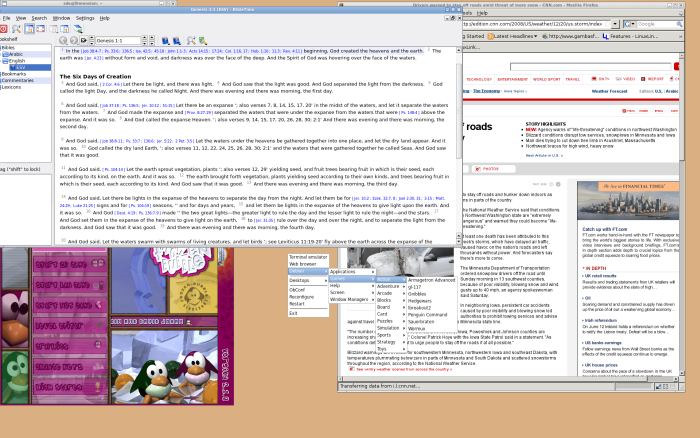Open the Latest Headlines bookmark dropdown in Firefox
The width and height of the screenshot is (700, 438).
click(512, 36)
